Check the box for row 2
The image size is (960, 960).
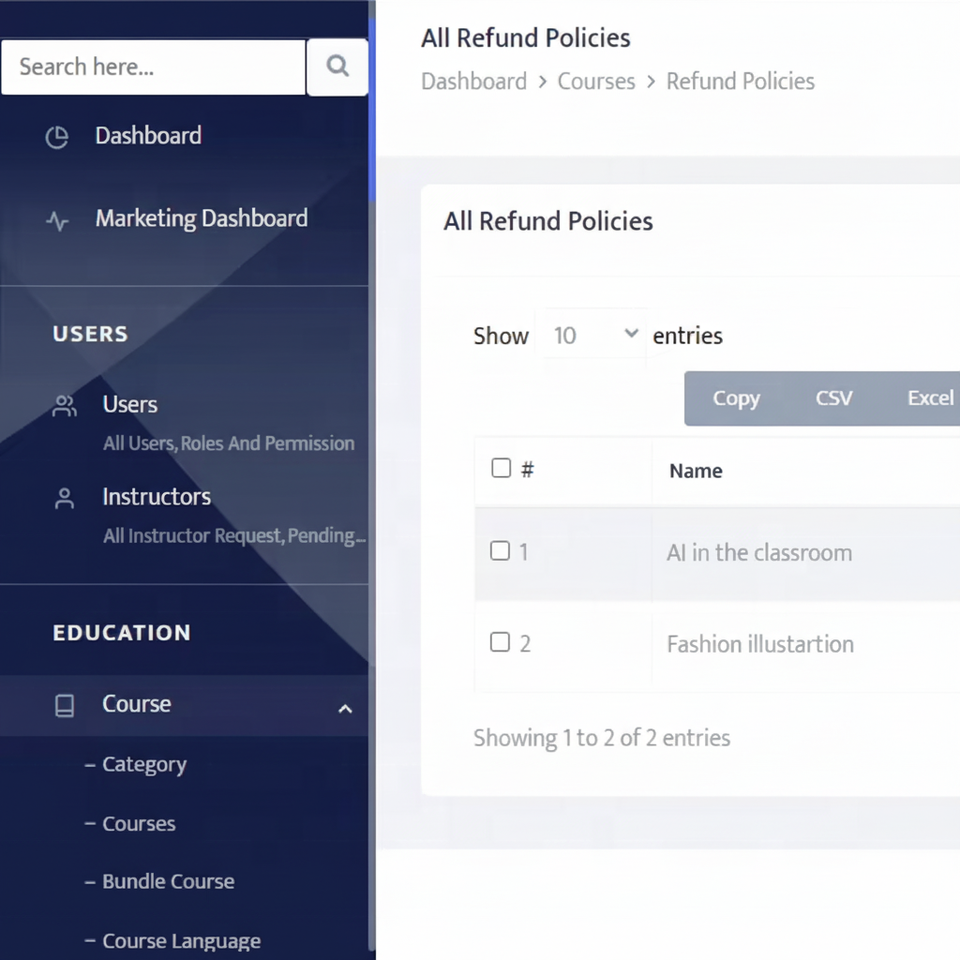point(500,642)
